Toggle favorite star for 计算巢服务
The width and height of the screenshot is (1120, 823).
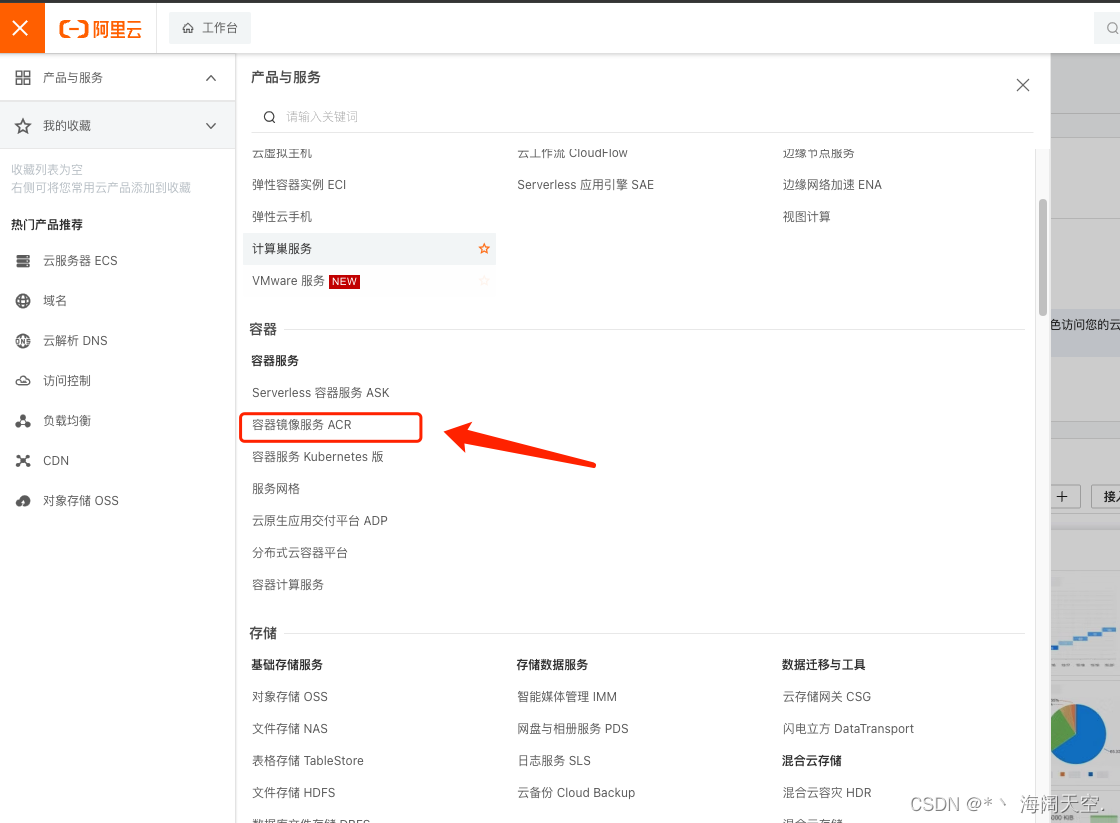(x=484, y=249)
